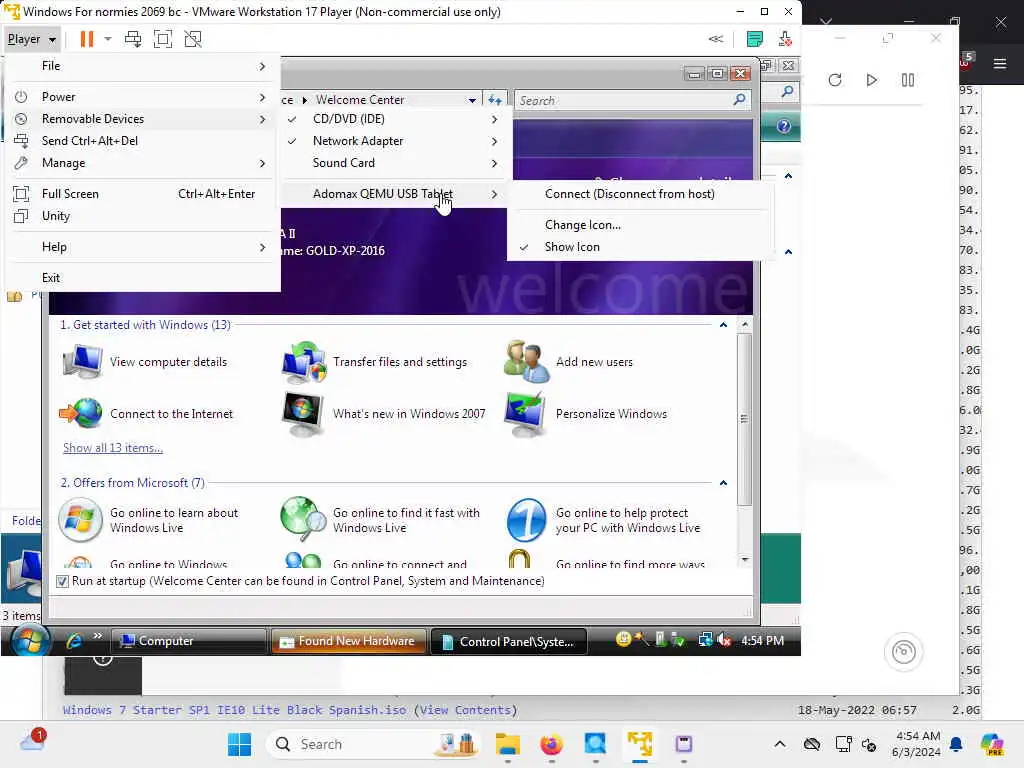This screenshot has height=768, width=1024.
Task: Open the Player menu dropdown
Action: click(31, 39)
